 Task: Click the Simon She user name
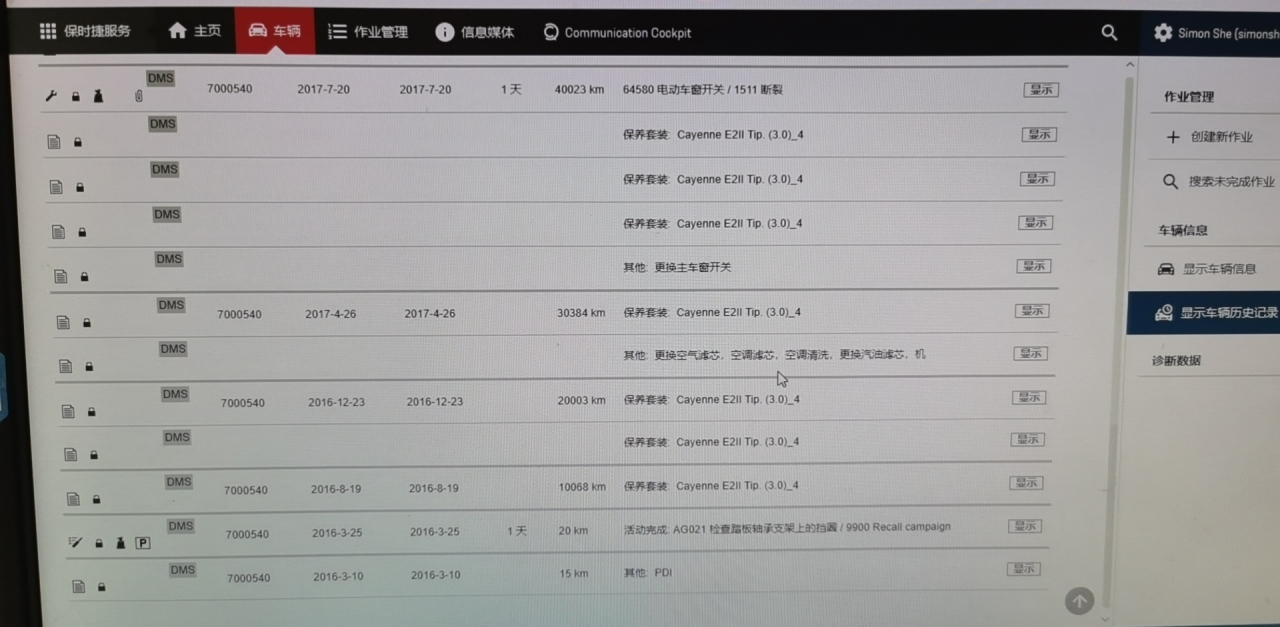coord(1229,33)
